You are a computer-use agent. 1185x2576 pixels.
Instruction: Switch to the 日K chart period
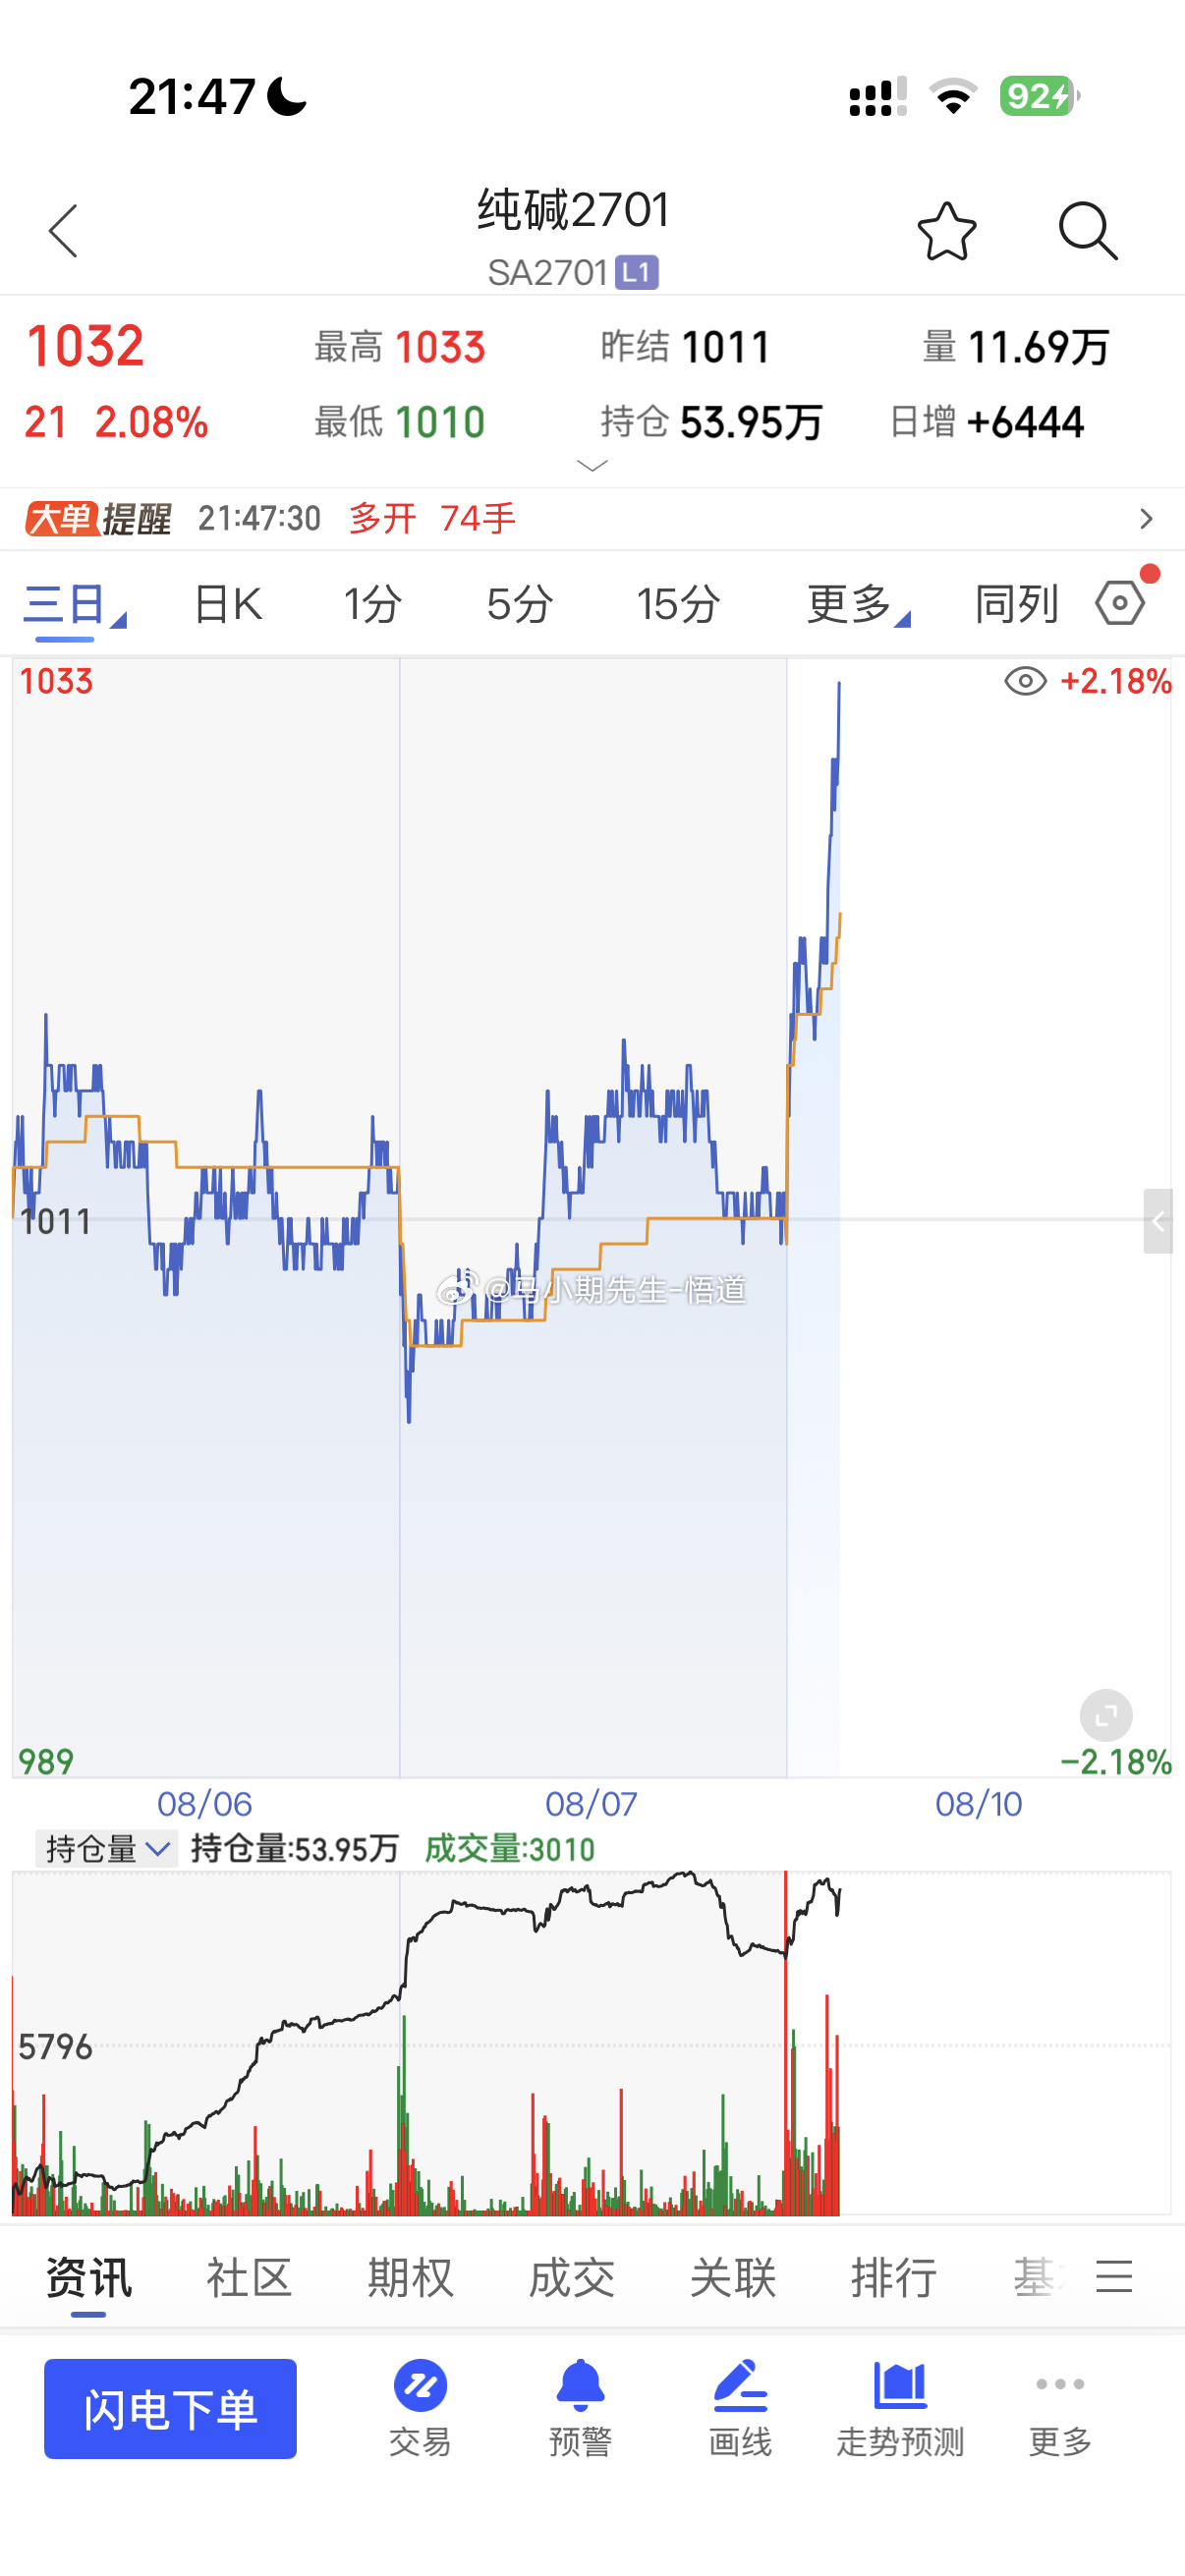coord(228,604)
